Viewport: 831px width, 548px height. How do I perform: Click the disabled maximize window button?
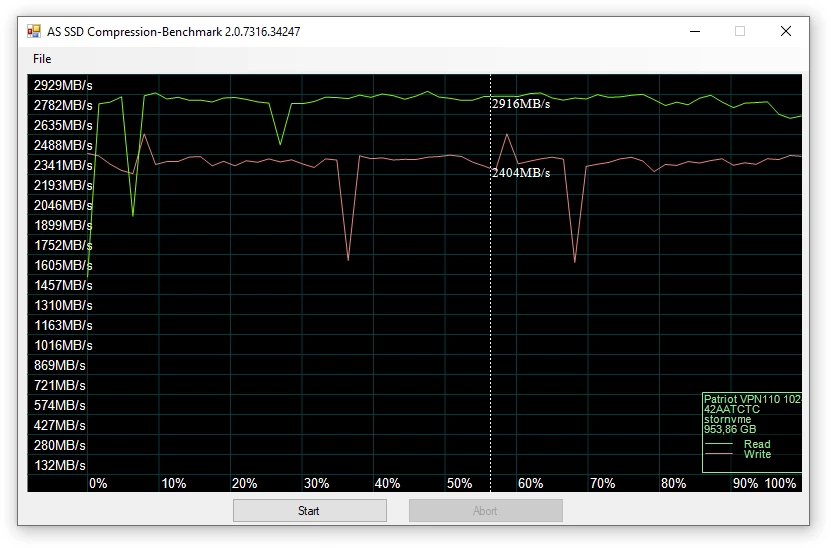[740, 31]
